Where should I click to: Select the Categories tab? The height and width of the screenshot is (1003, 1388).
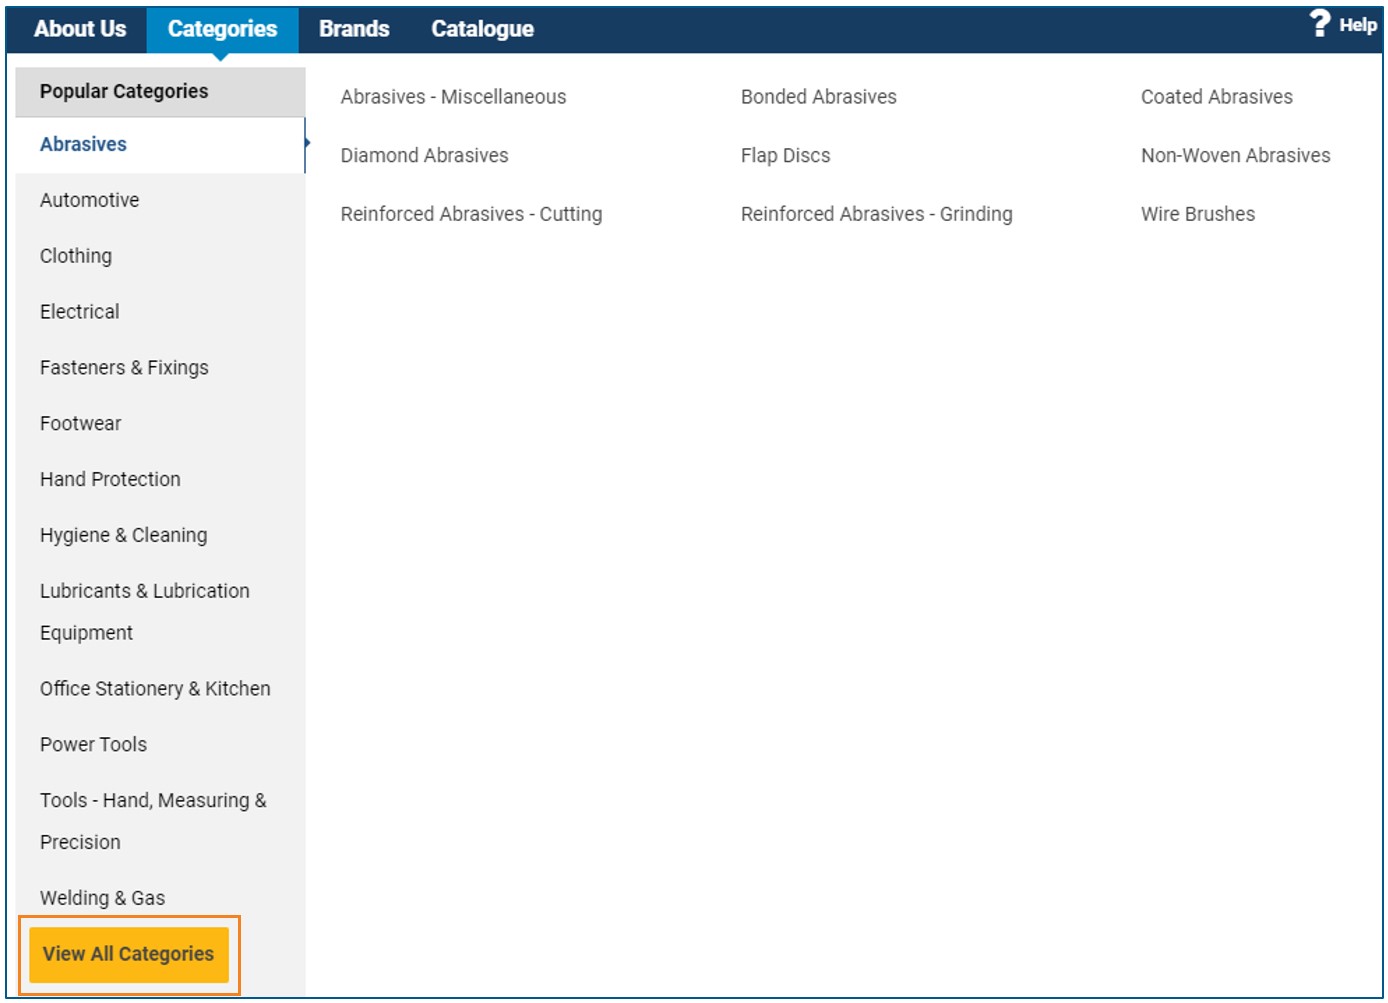222,29
